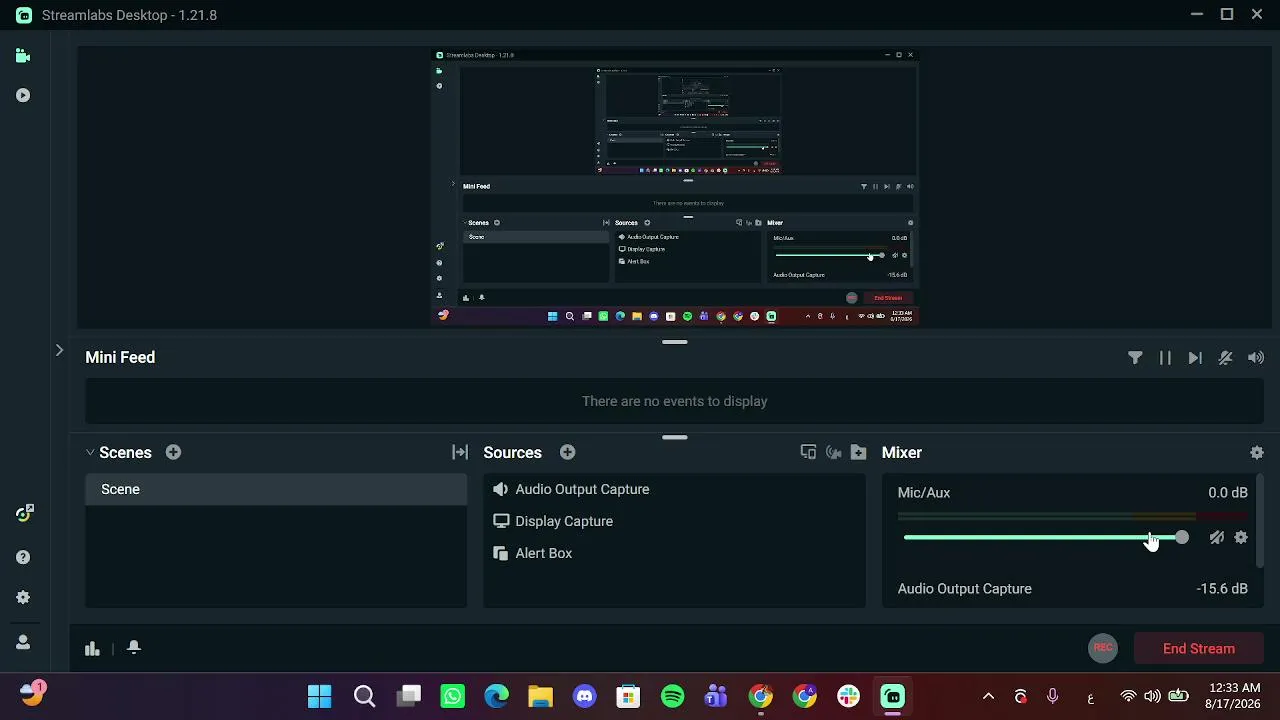This screenshot has height=720, width=1280.
Task: Toggle muted event alerts bell icon
Action: pyautogui.click(x=1225, y=357)
